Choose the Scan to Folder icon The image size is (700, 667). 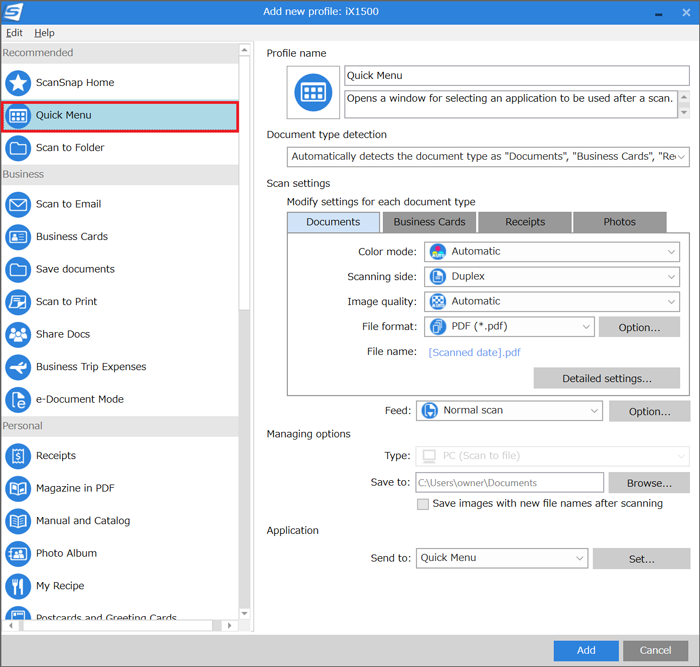[18, 148]
